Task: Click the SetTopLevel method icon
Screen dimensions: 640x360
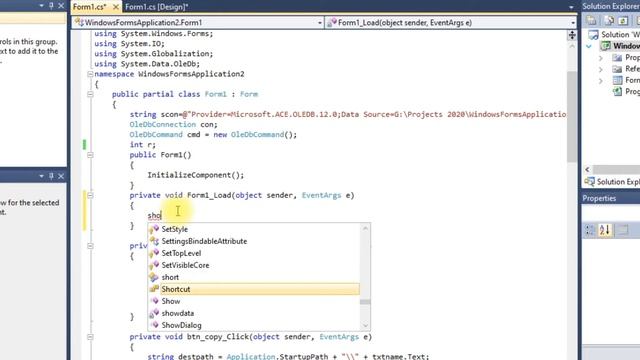Action: [x=154, y=253]
